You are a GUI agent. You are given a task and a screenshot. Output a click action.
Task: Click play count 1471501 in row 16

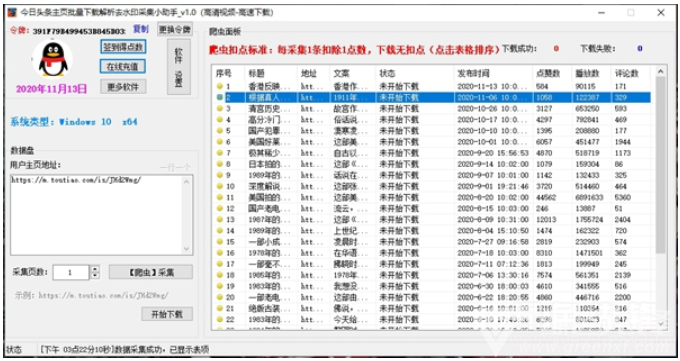[589, 253]
